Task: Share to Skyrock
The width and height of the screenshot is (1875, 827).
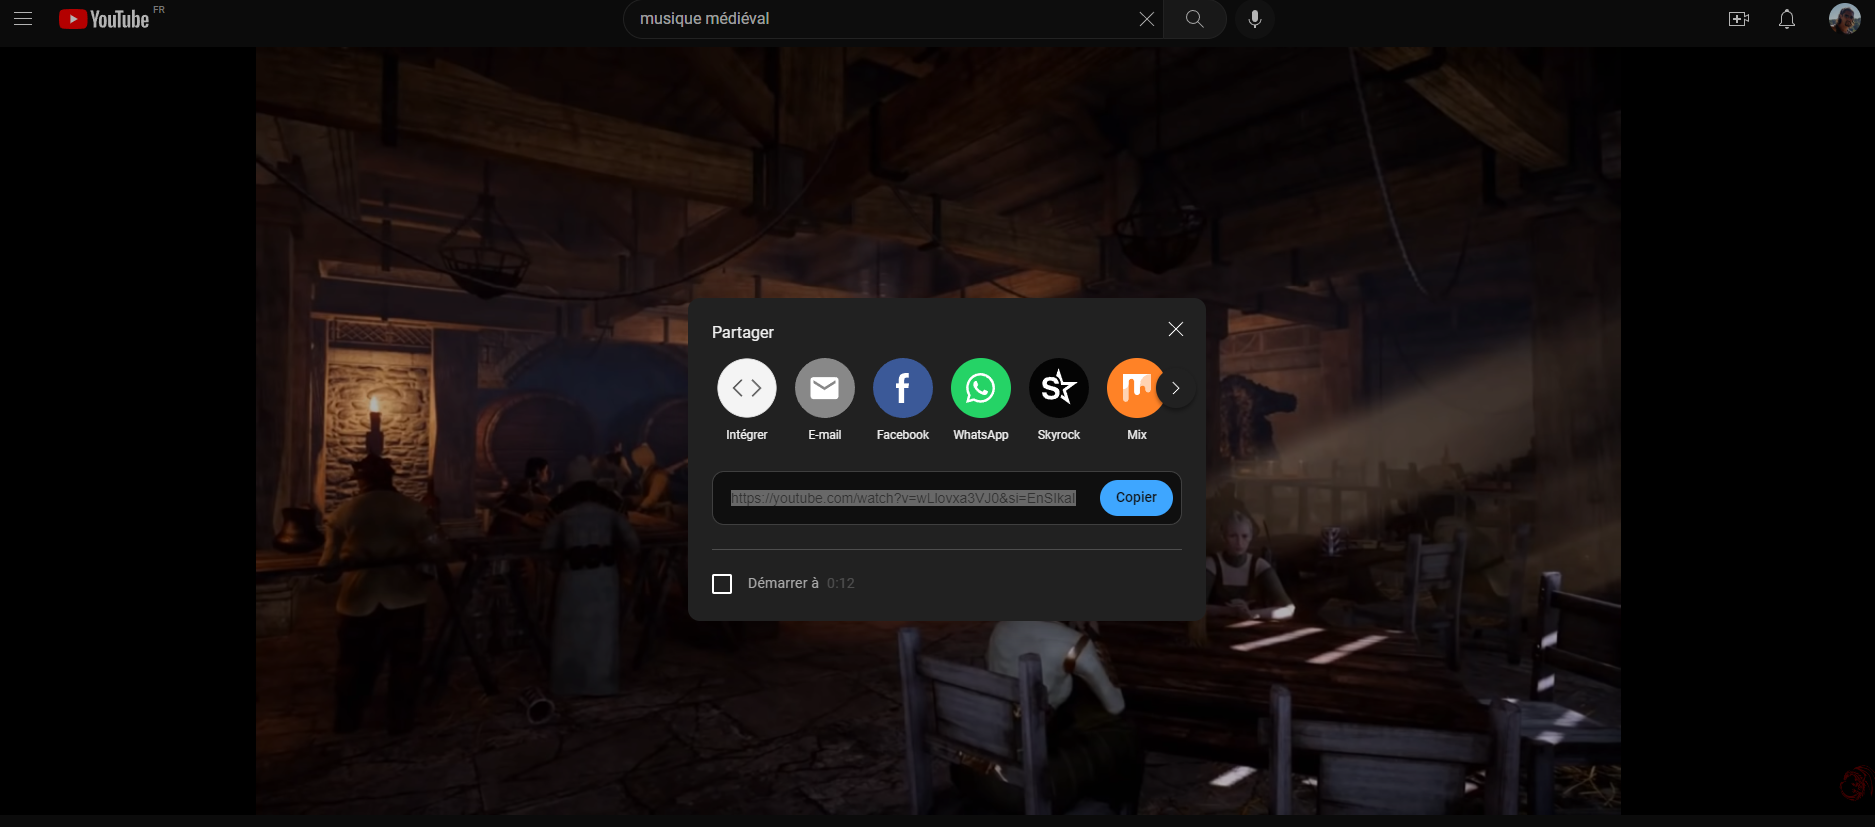Action: point(1059,388)
